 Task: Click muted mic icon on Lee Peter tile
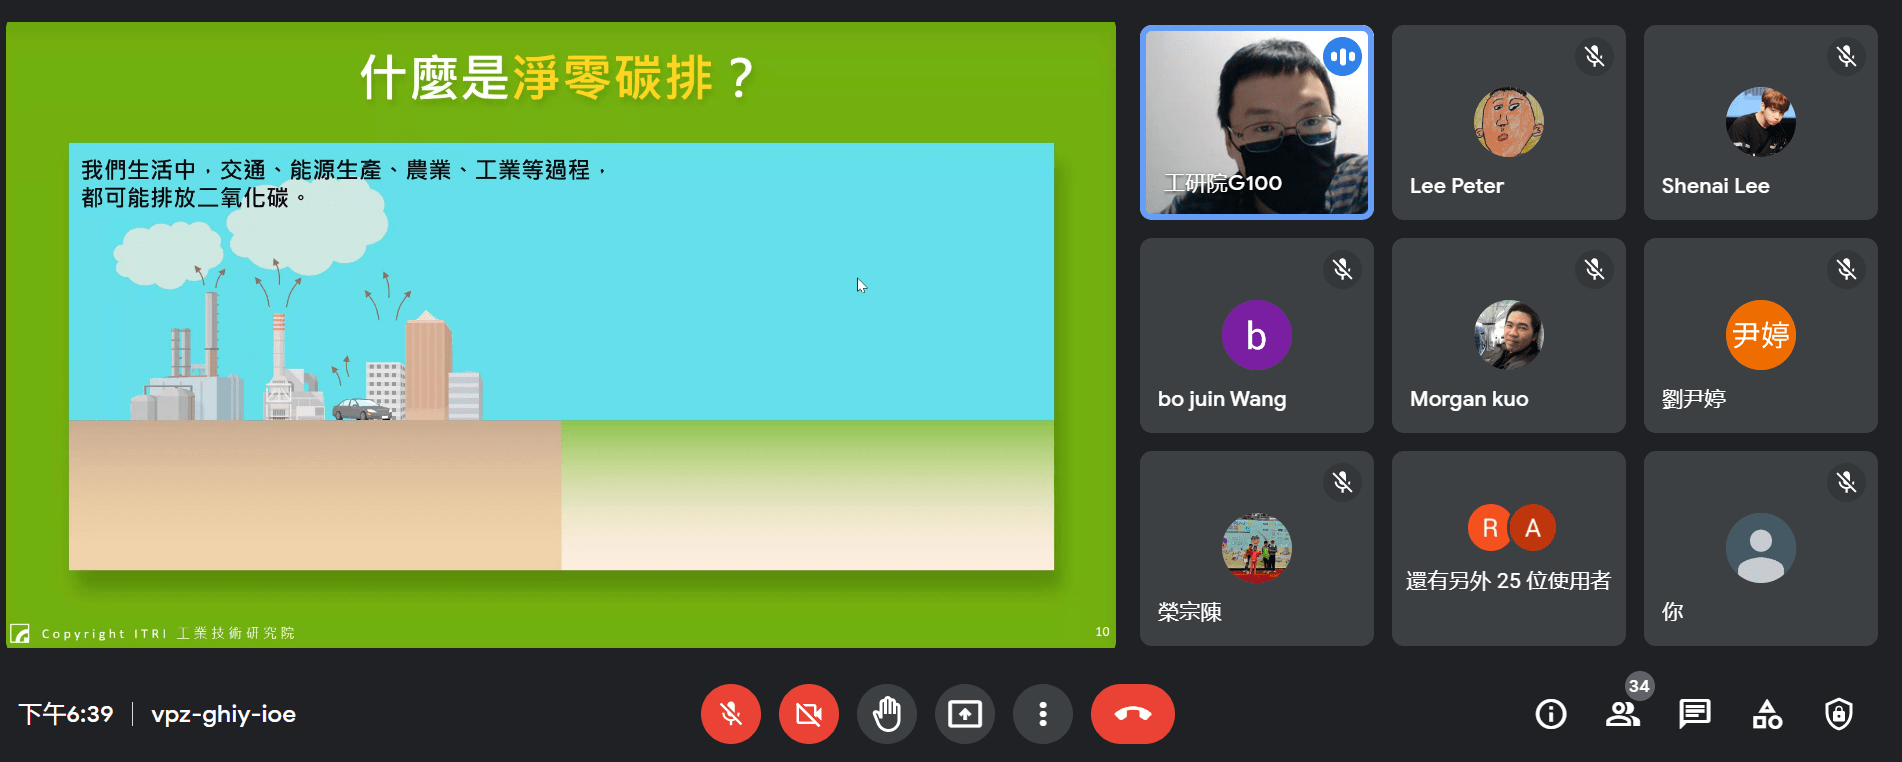click(1595, 56)
